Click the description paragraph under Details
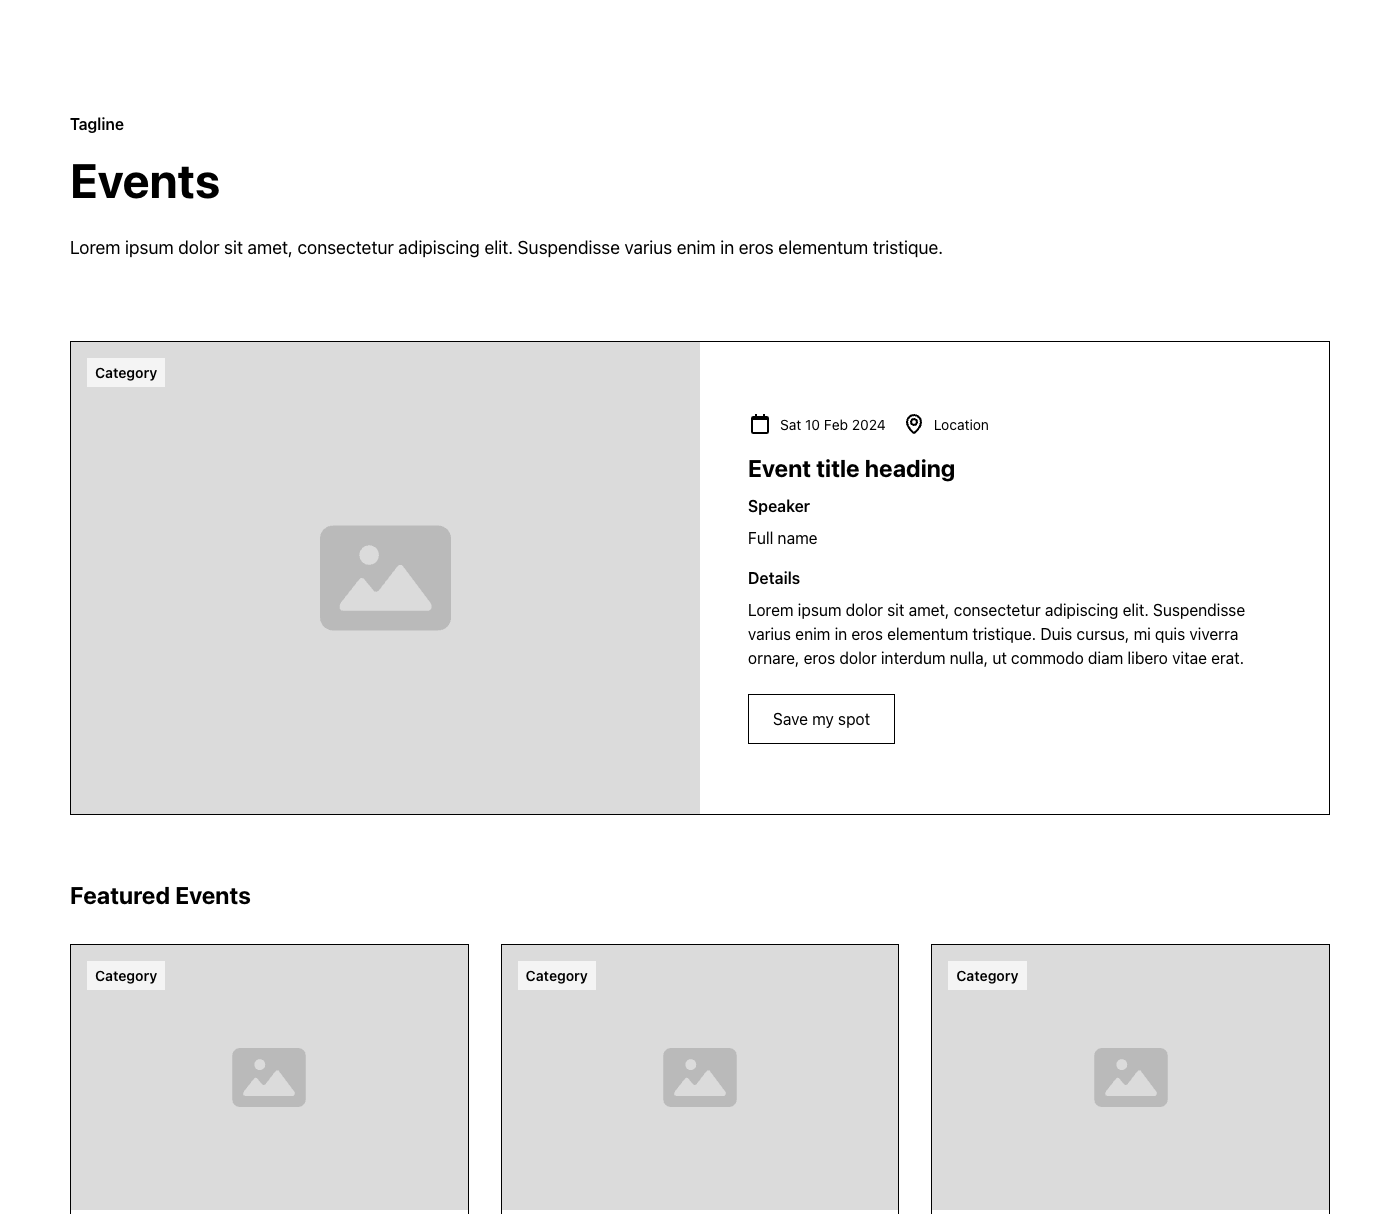1400x1214 pixels. coord(996,634)
